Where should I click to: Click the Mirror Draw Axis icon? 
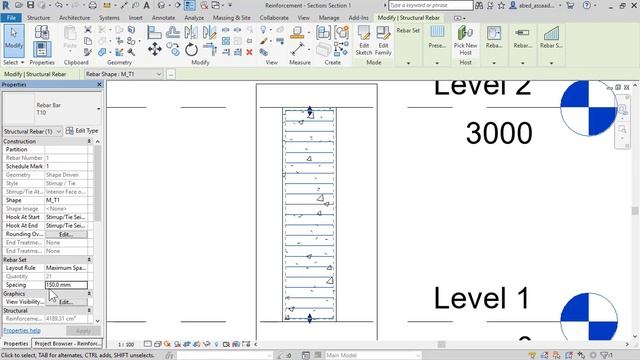pos(210,32)
